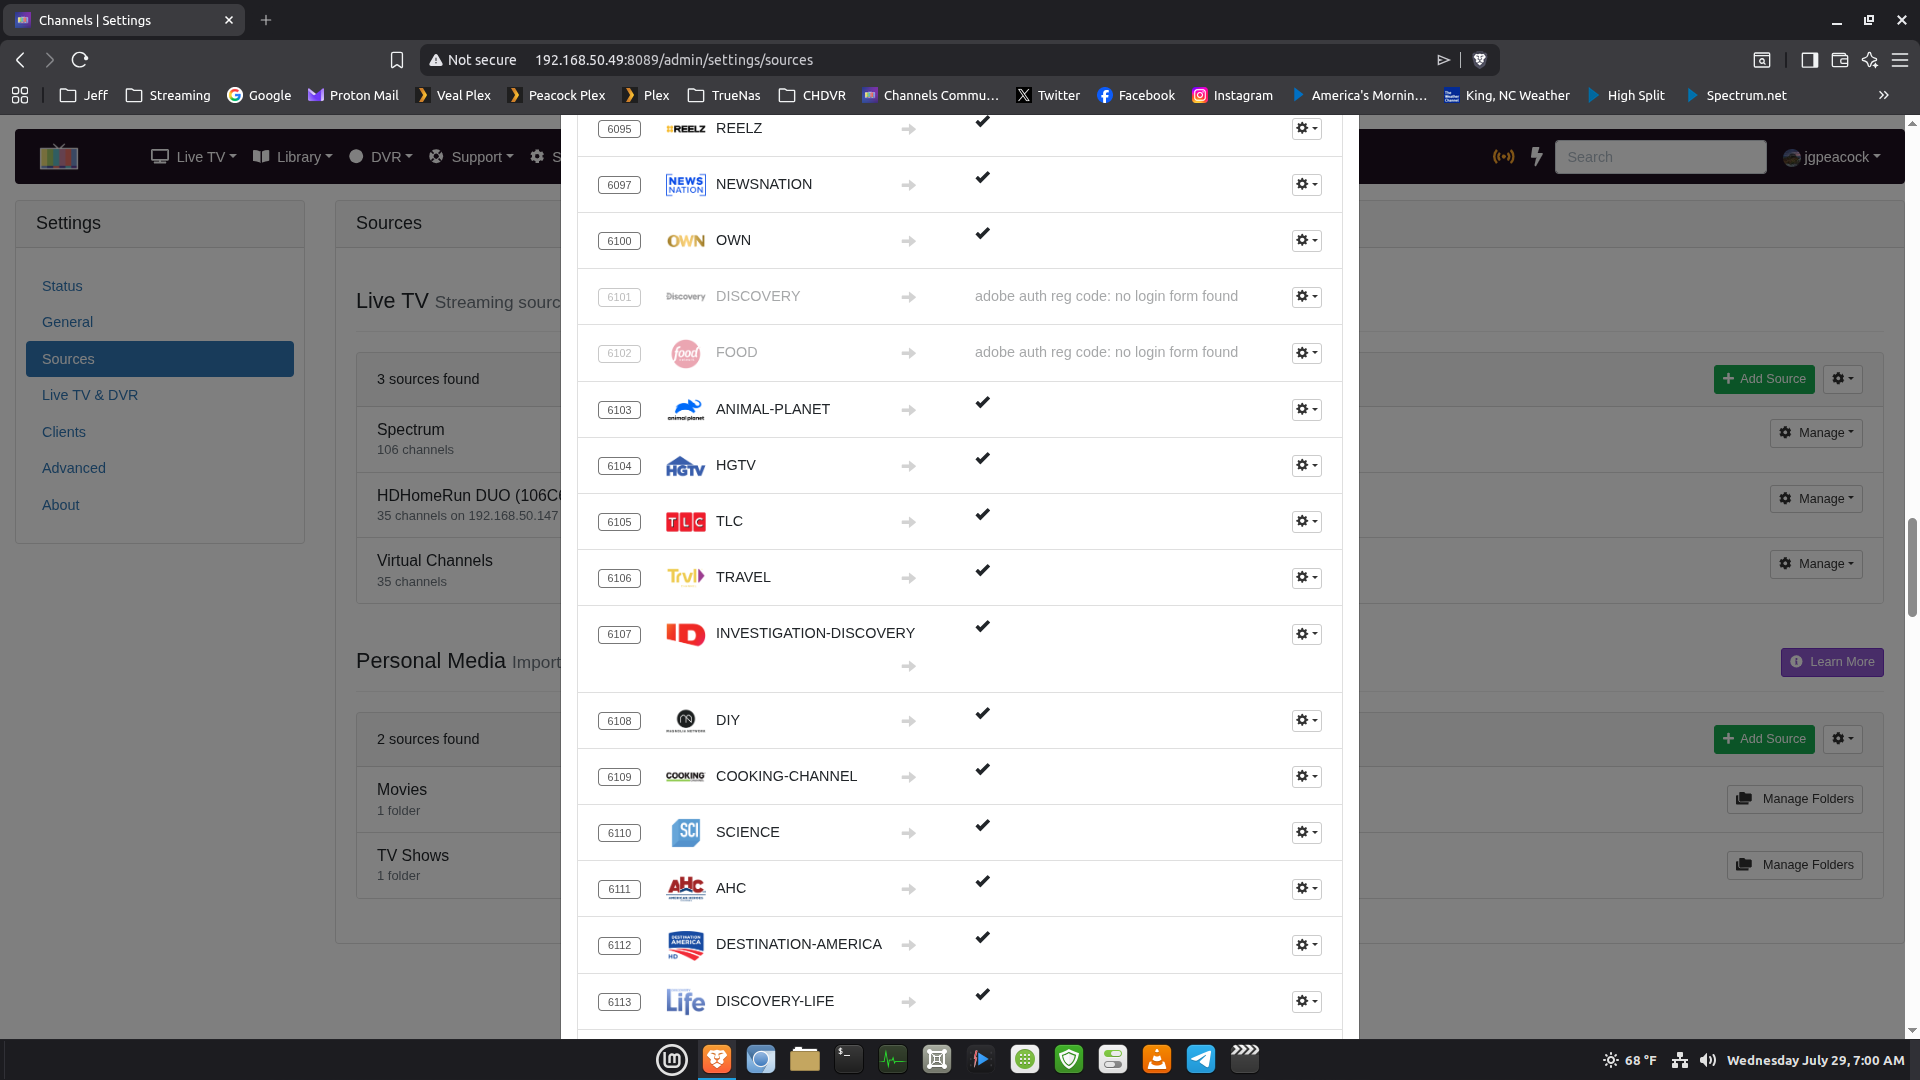
Task: Click Add Source under Personal Media
Action: coord(1764,739)
